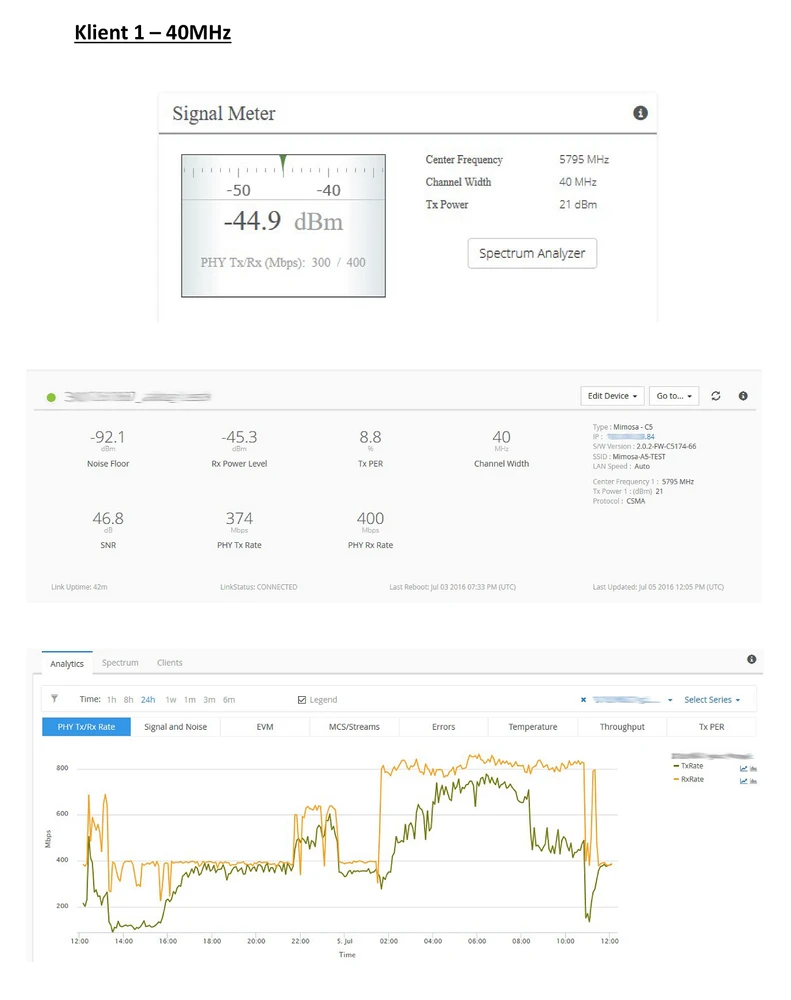Show the Signal and Noise chart

point(175,727)
